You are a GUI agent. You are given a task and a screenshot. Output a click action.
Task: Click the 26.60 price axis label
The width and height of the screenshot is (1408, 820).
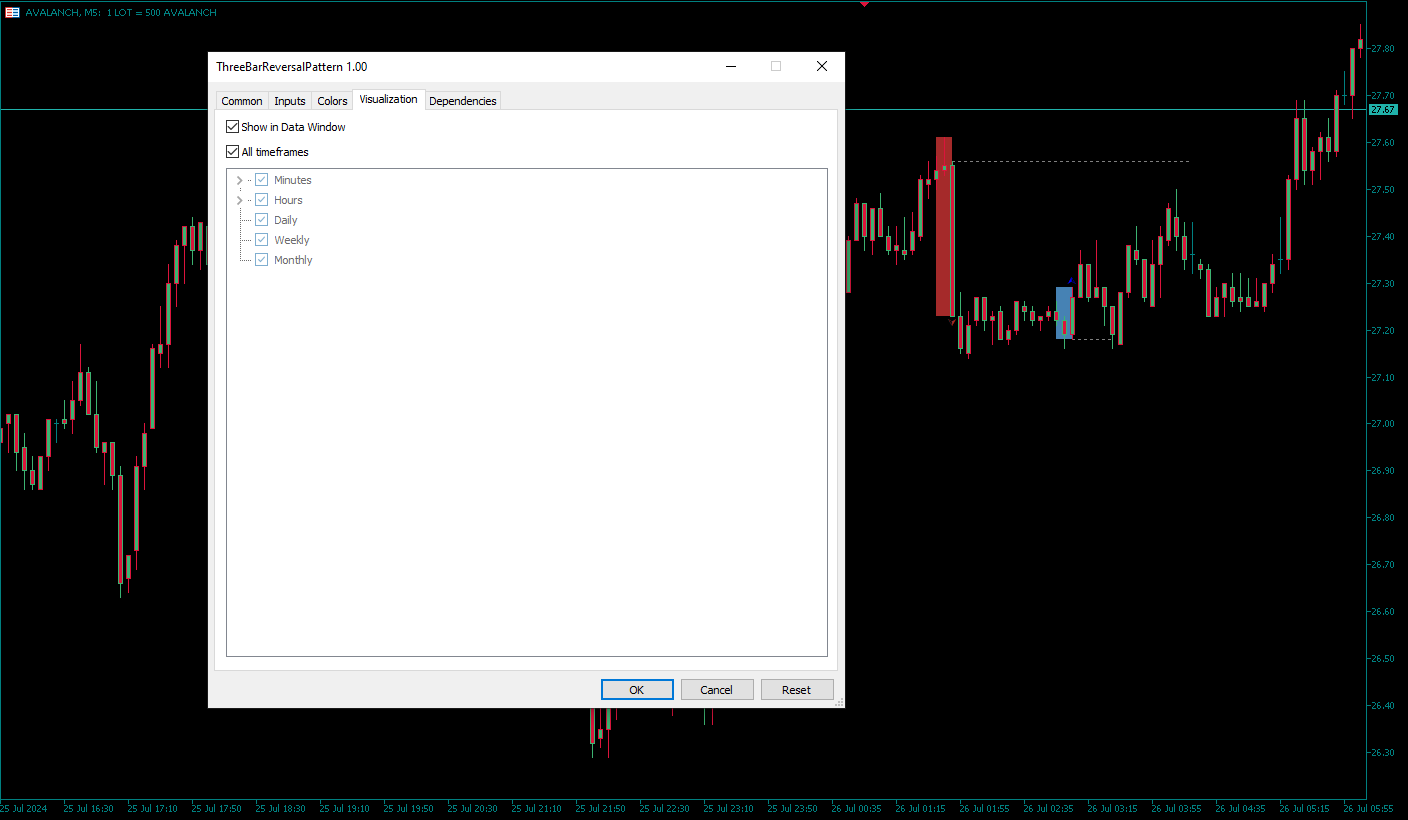click(1383, 612)
